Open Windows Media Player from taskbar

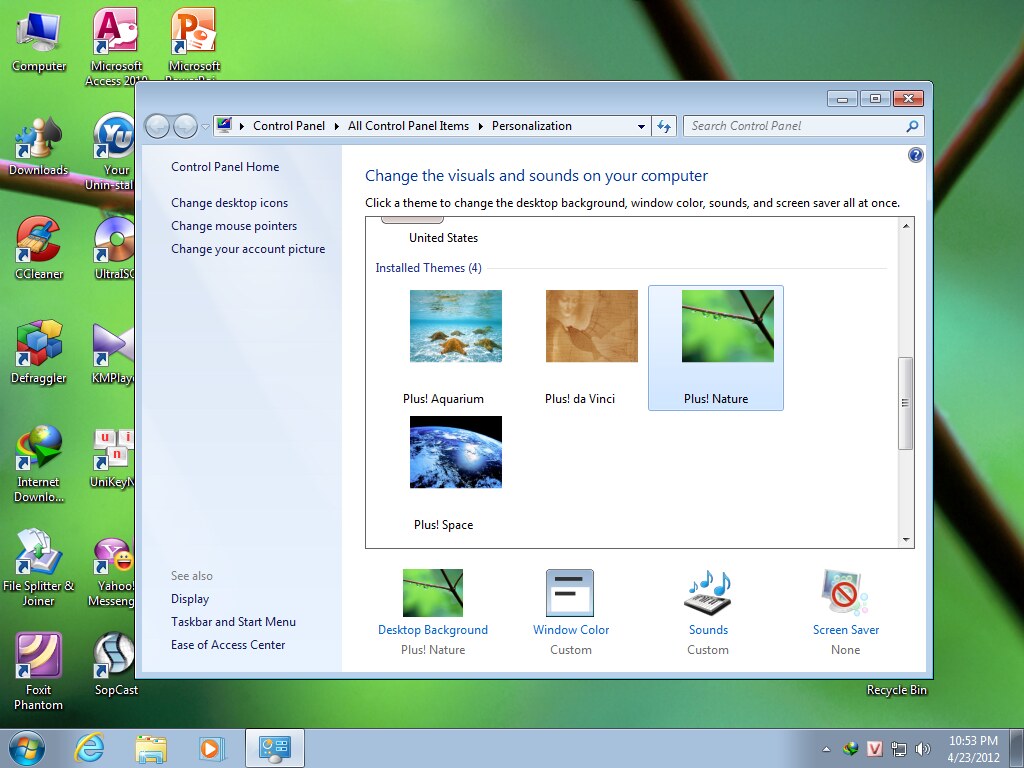point(211,747)
